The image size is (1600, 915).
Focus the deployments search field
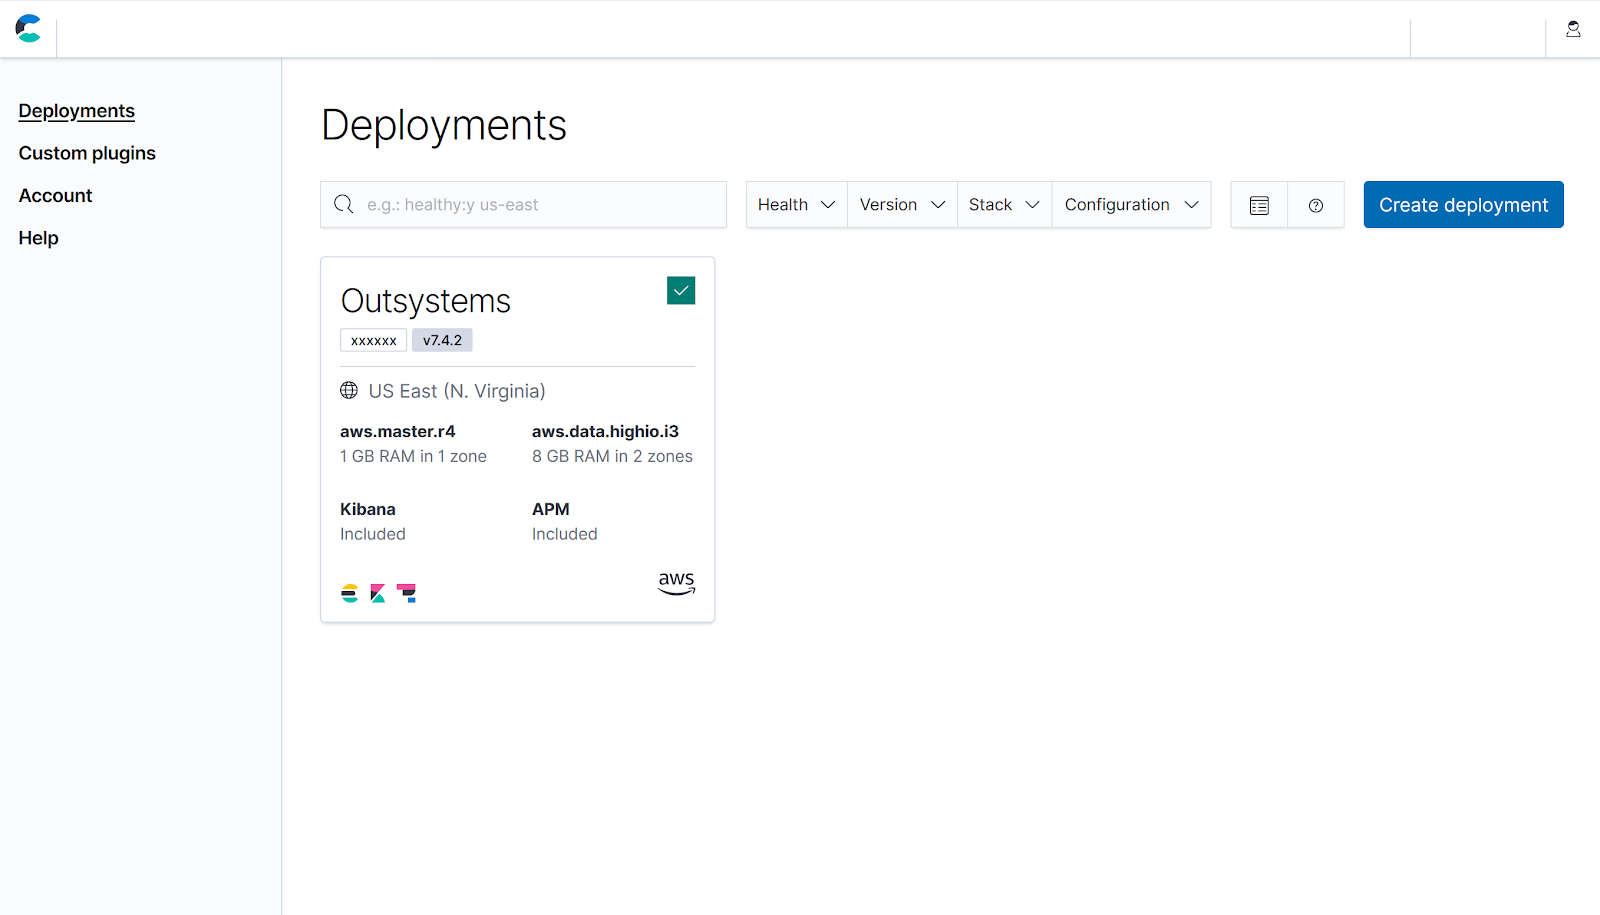click(x=524, y=205)
